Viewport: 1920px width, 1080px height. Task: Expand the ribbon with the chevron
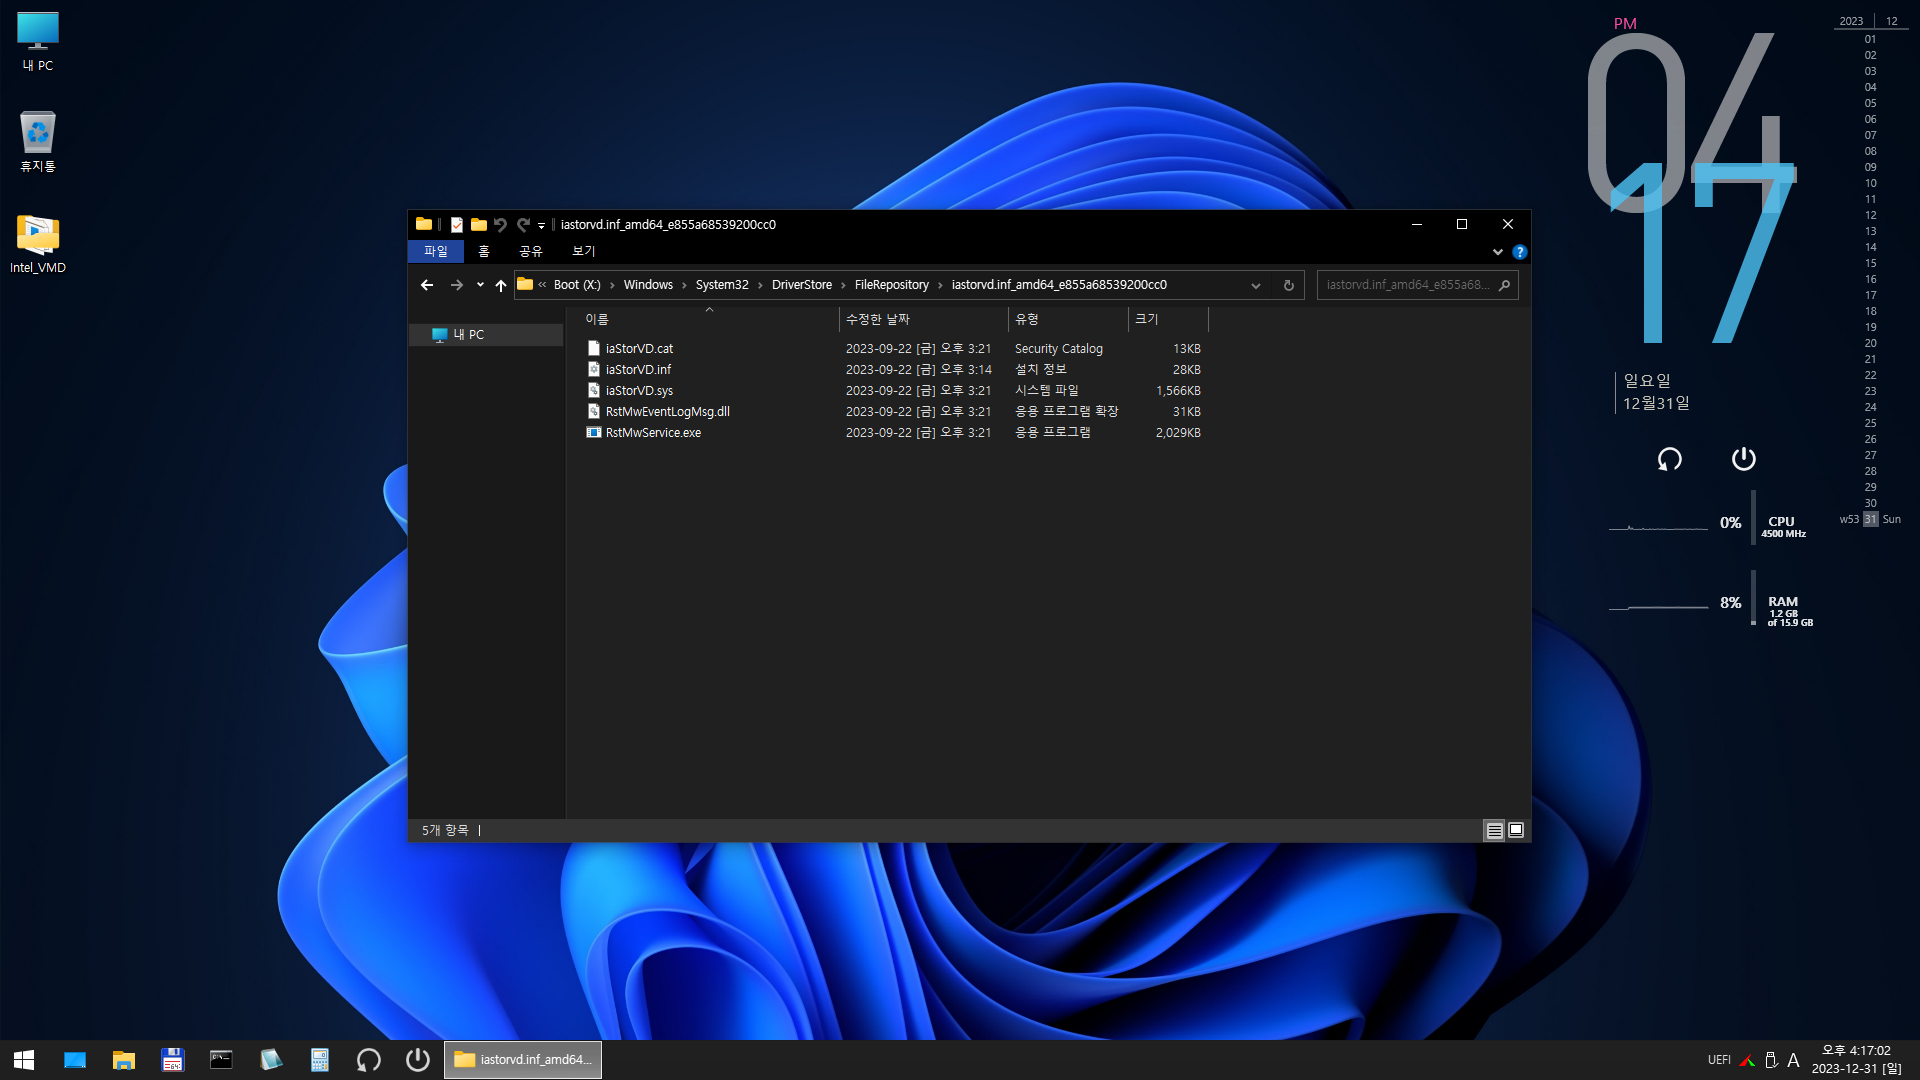(x=1497, y=252)
